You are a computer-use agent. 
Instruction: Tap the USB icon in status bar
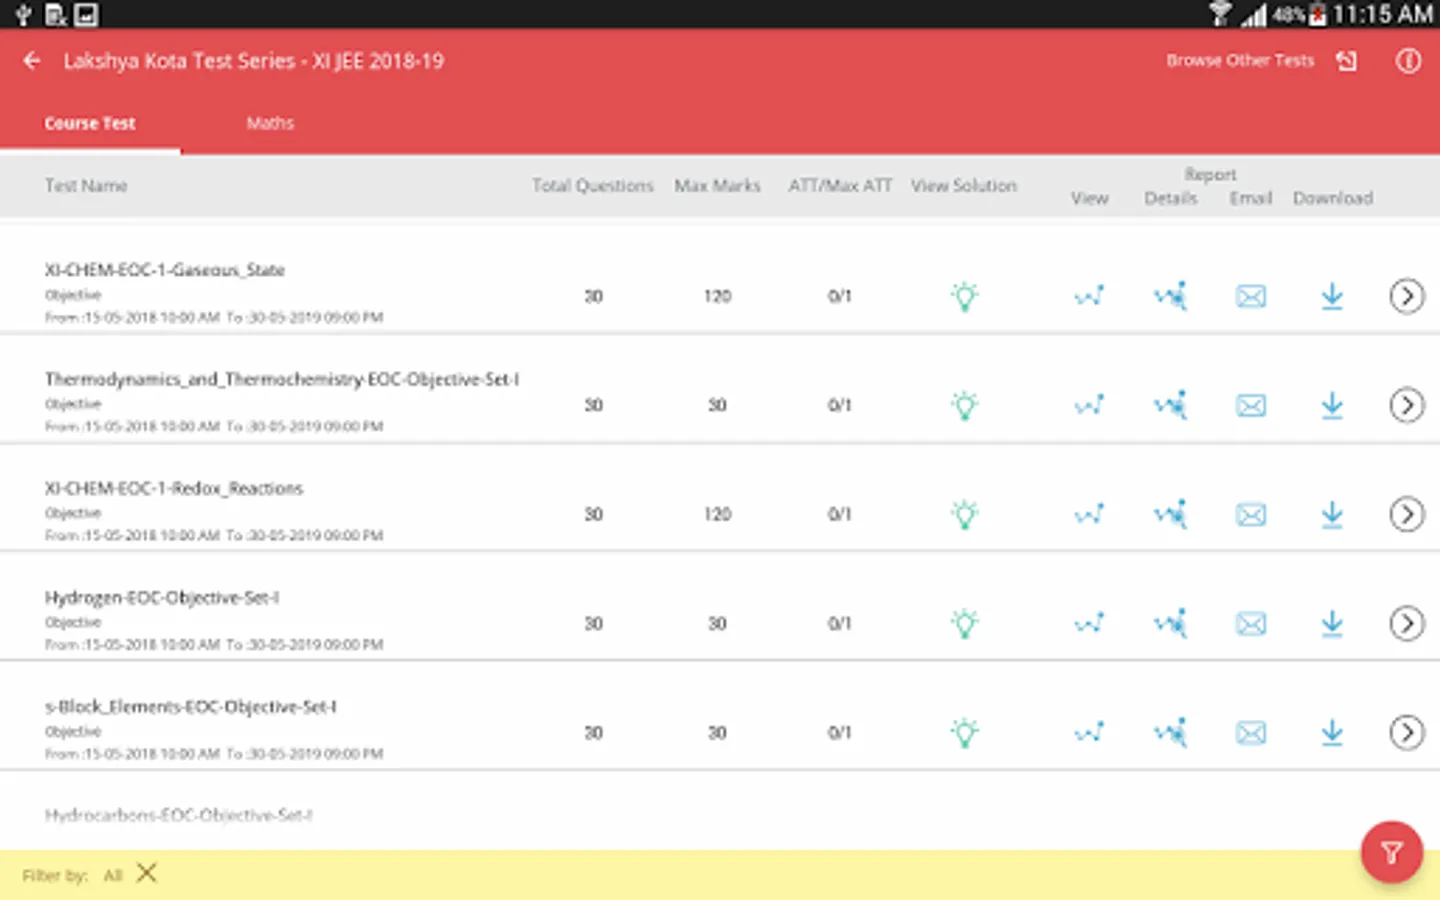click(x=23, y=14)
